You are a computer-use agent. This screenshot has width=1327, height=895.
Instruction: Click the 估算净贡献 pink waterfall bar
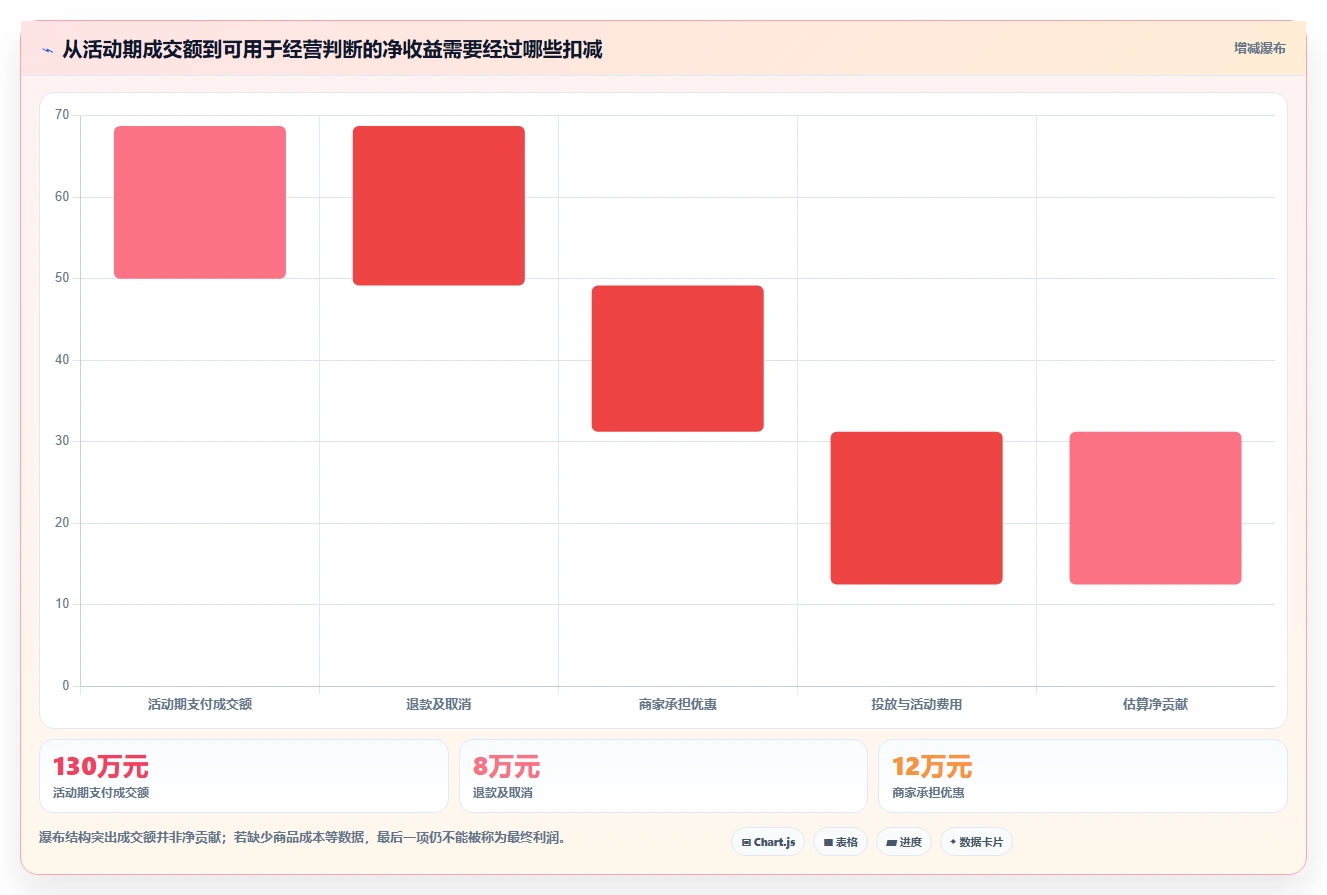point(1156,508)
